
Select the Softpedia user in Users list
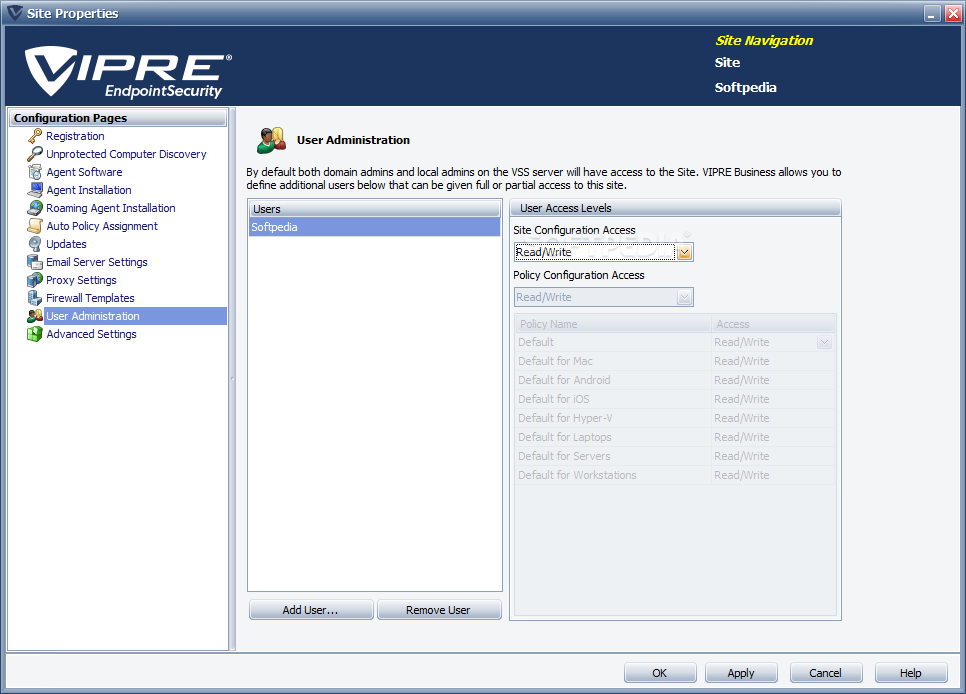click(x=375, y=227)
